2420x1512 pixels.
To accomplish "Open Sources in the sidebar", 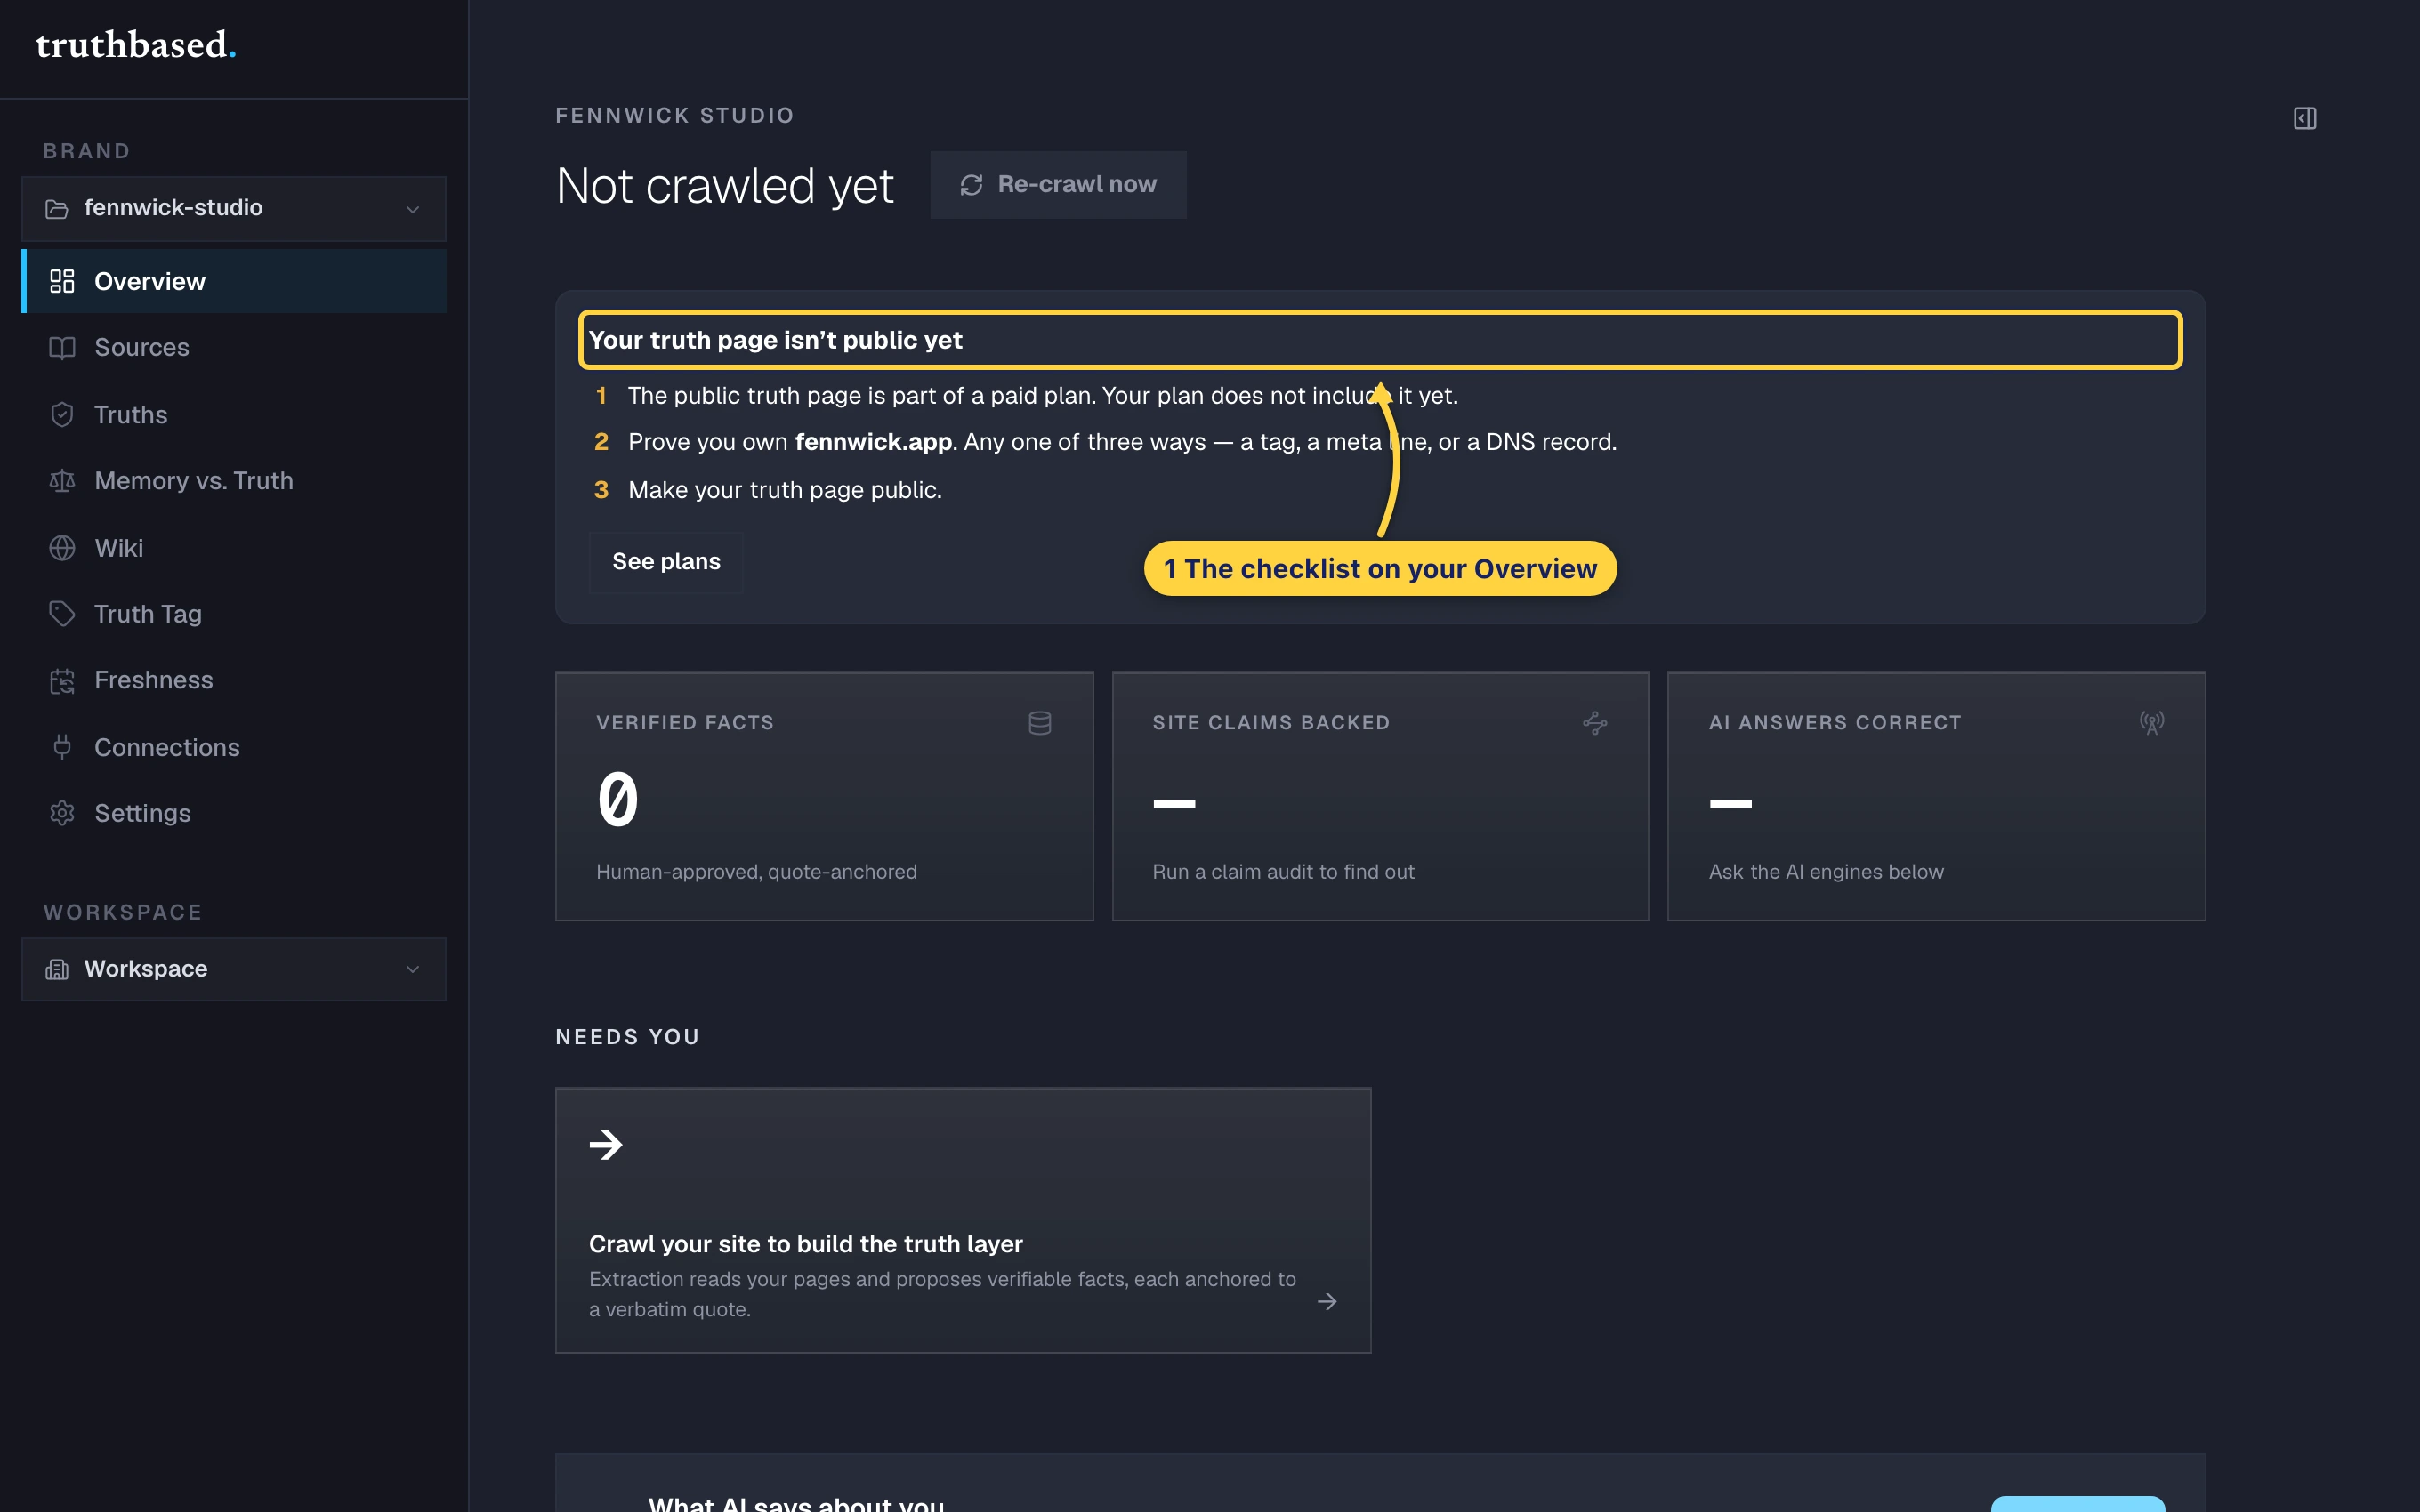I will (234, 347).
